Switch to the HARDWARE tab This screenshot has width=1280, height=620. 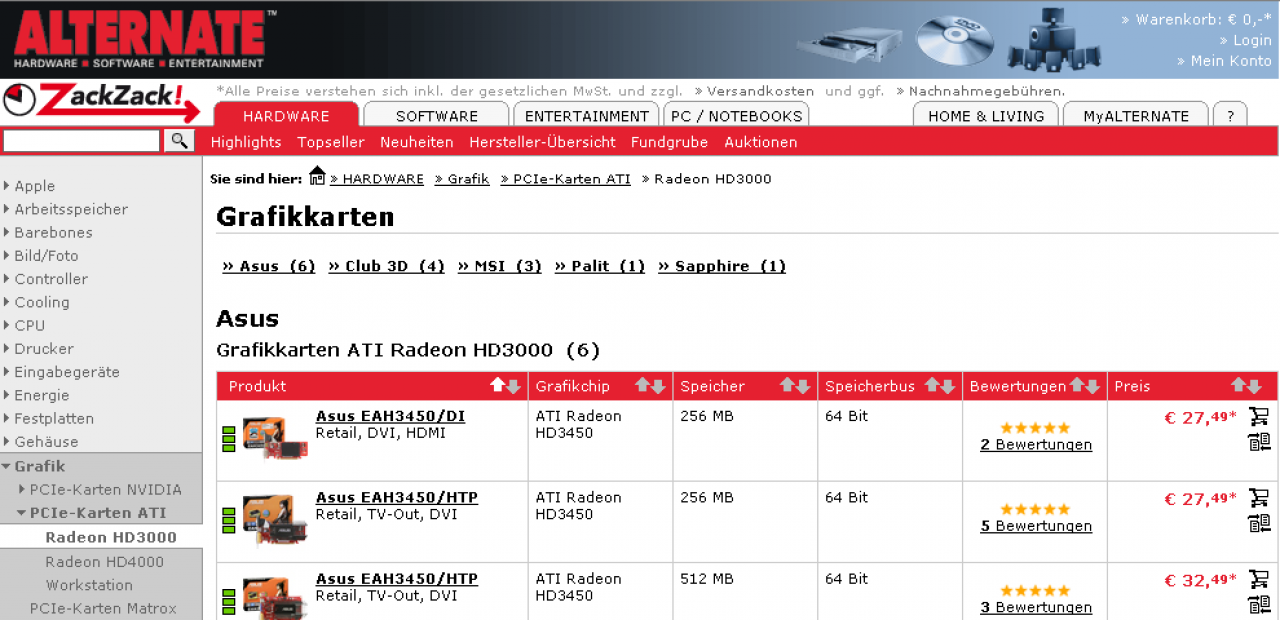286,115
